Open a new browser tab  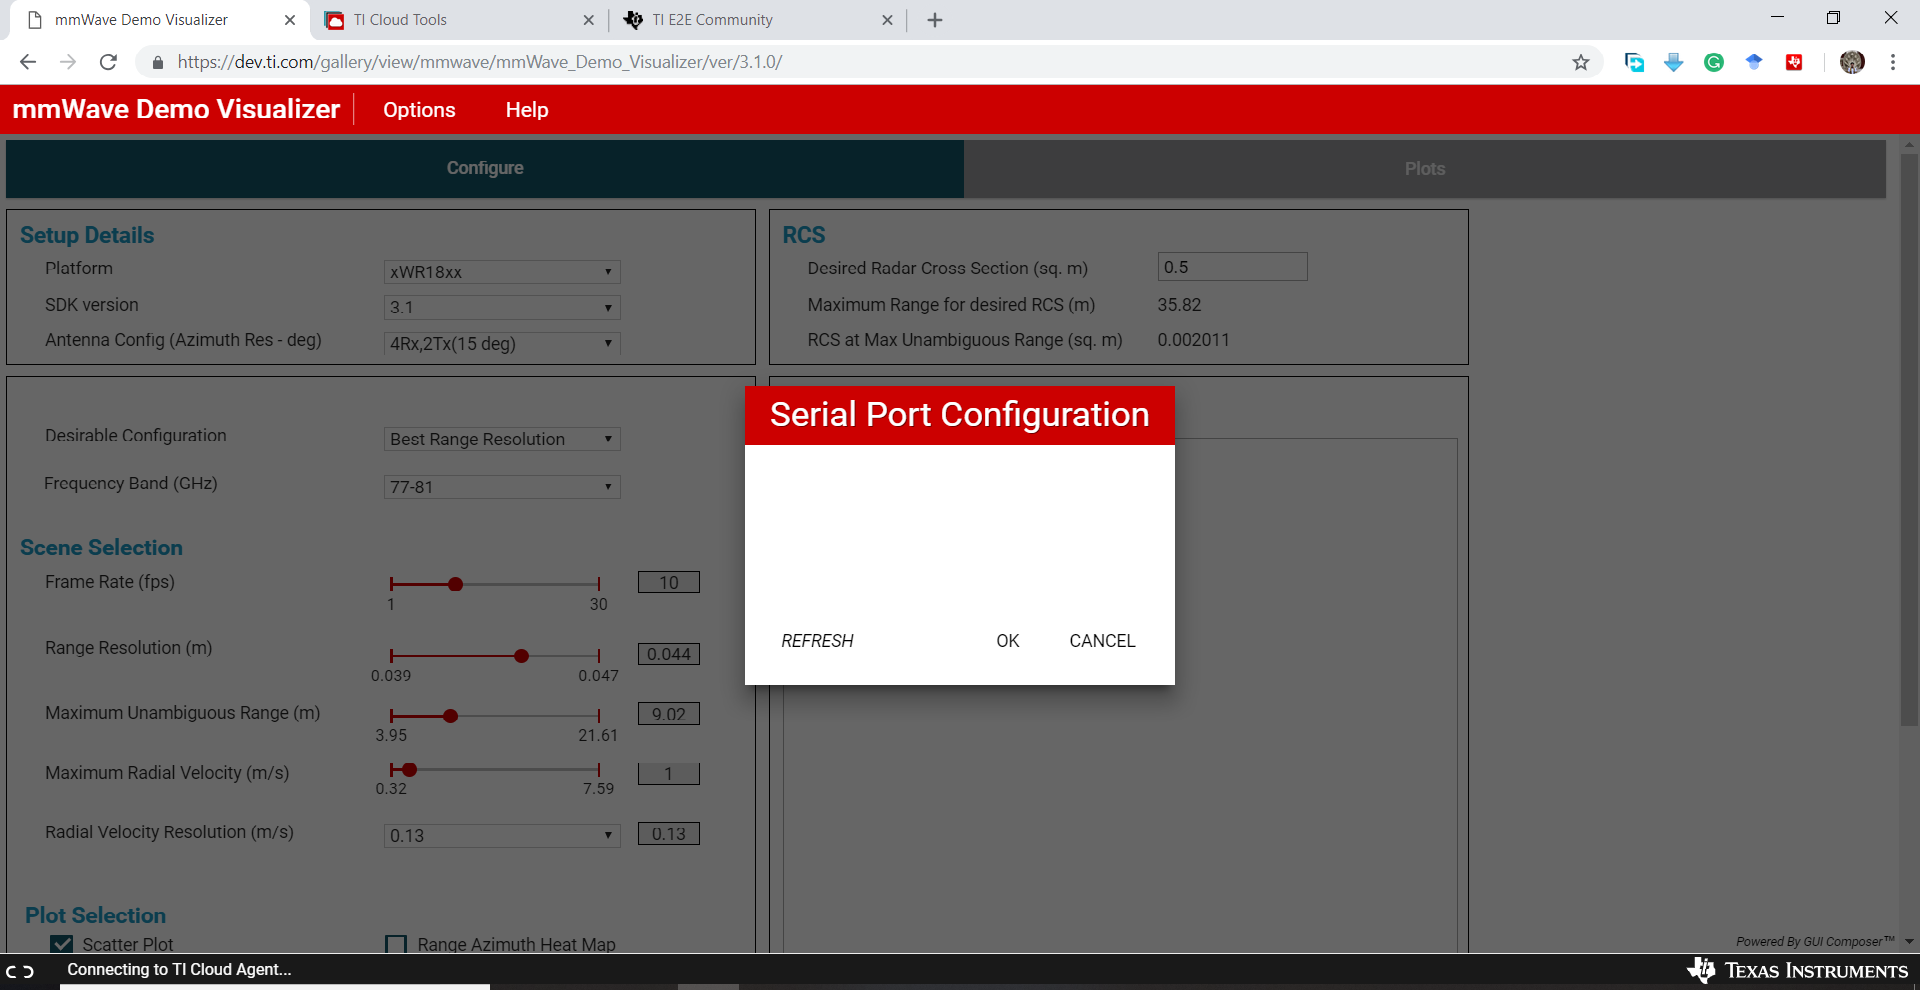935,20
